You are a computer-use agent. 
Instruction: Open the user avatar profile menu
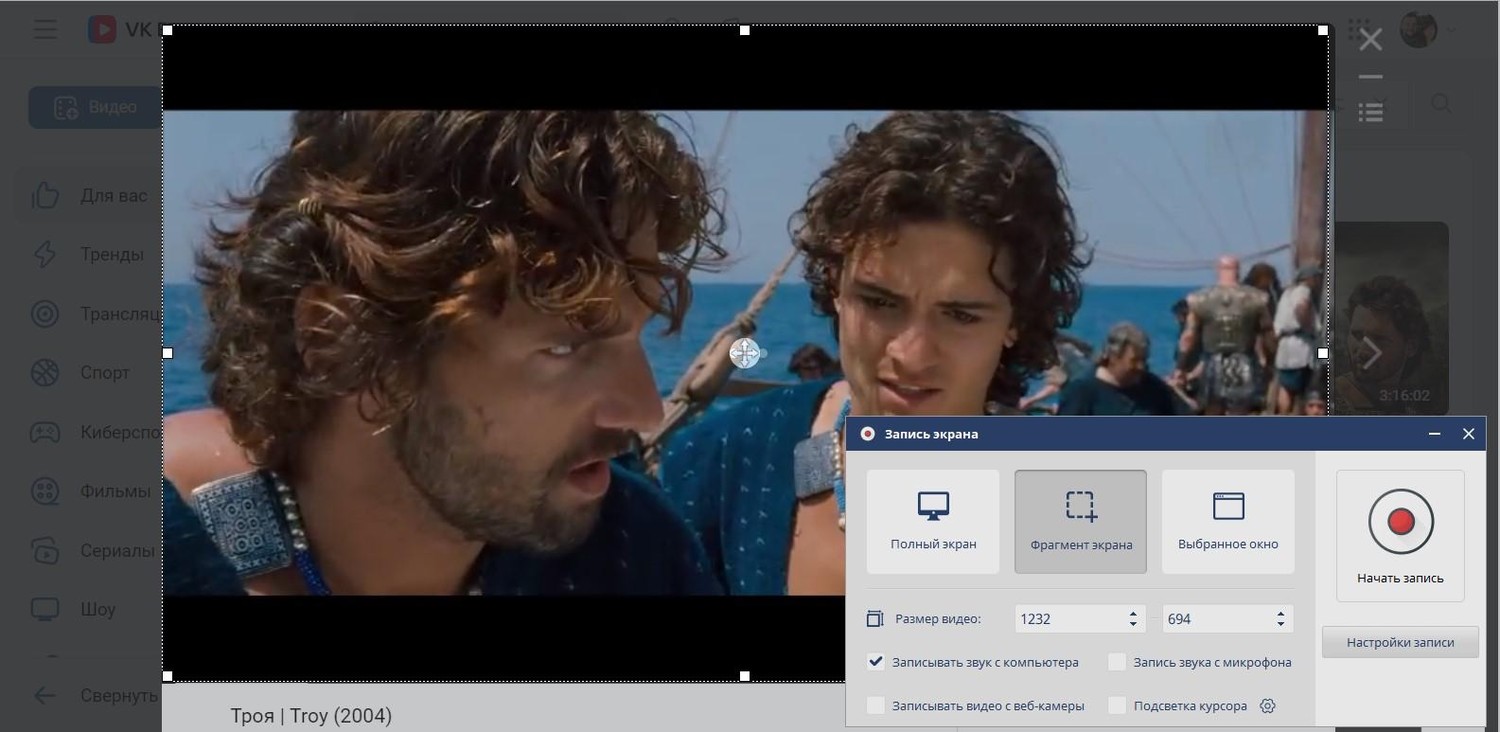(x=1418, y=29)
